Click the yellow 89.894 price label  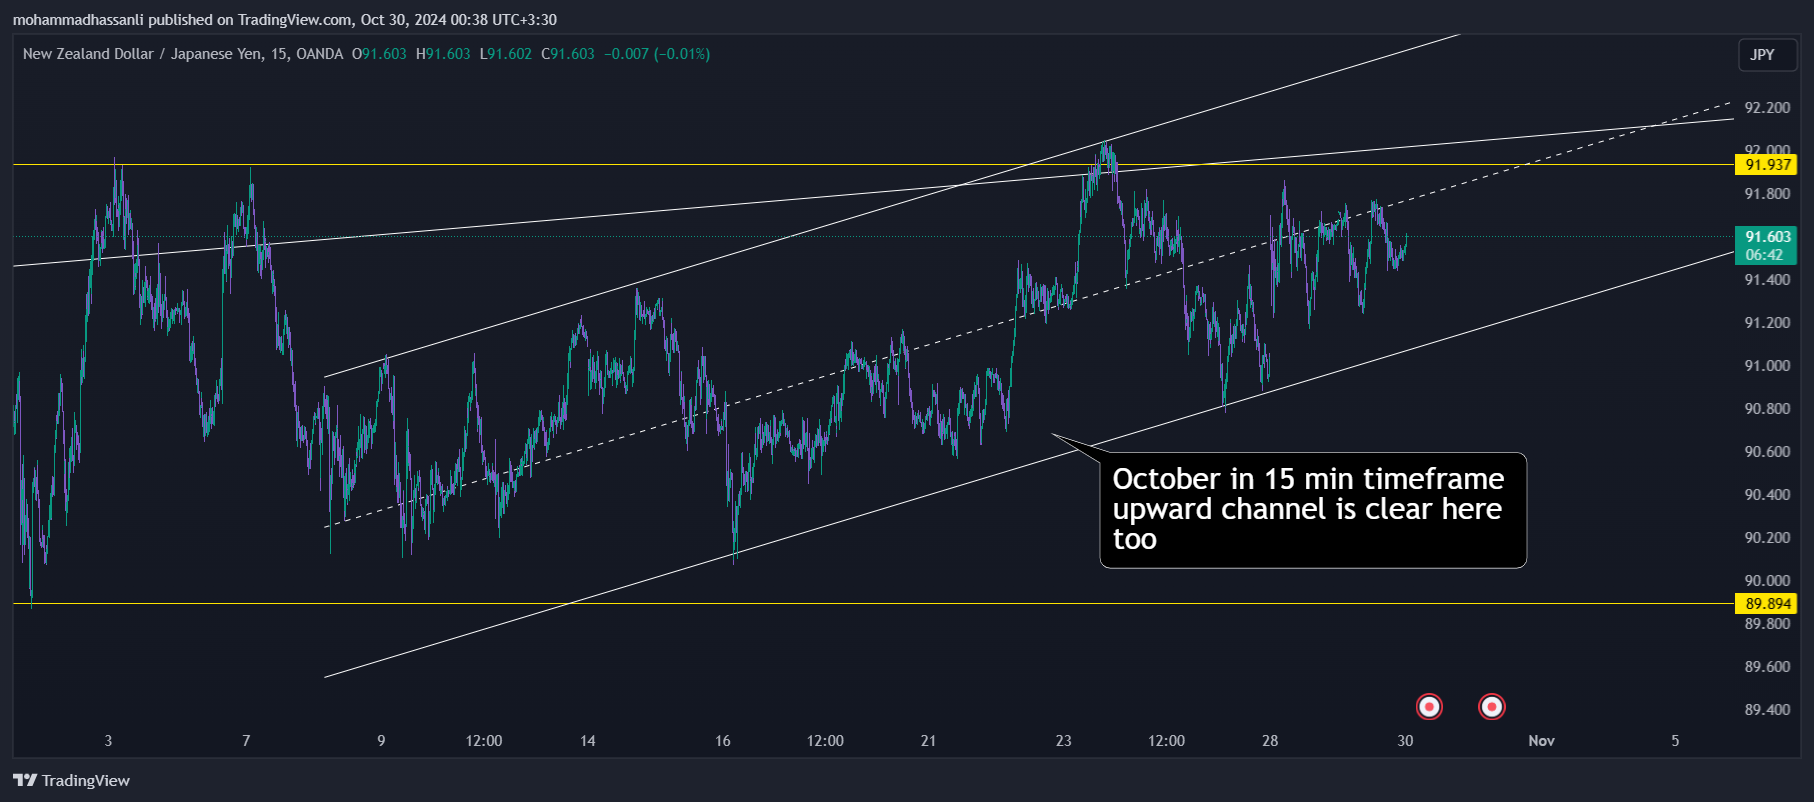tap(1767, 604)
